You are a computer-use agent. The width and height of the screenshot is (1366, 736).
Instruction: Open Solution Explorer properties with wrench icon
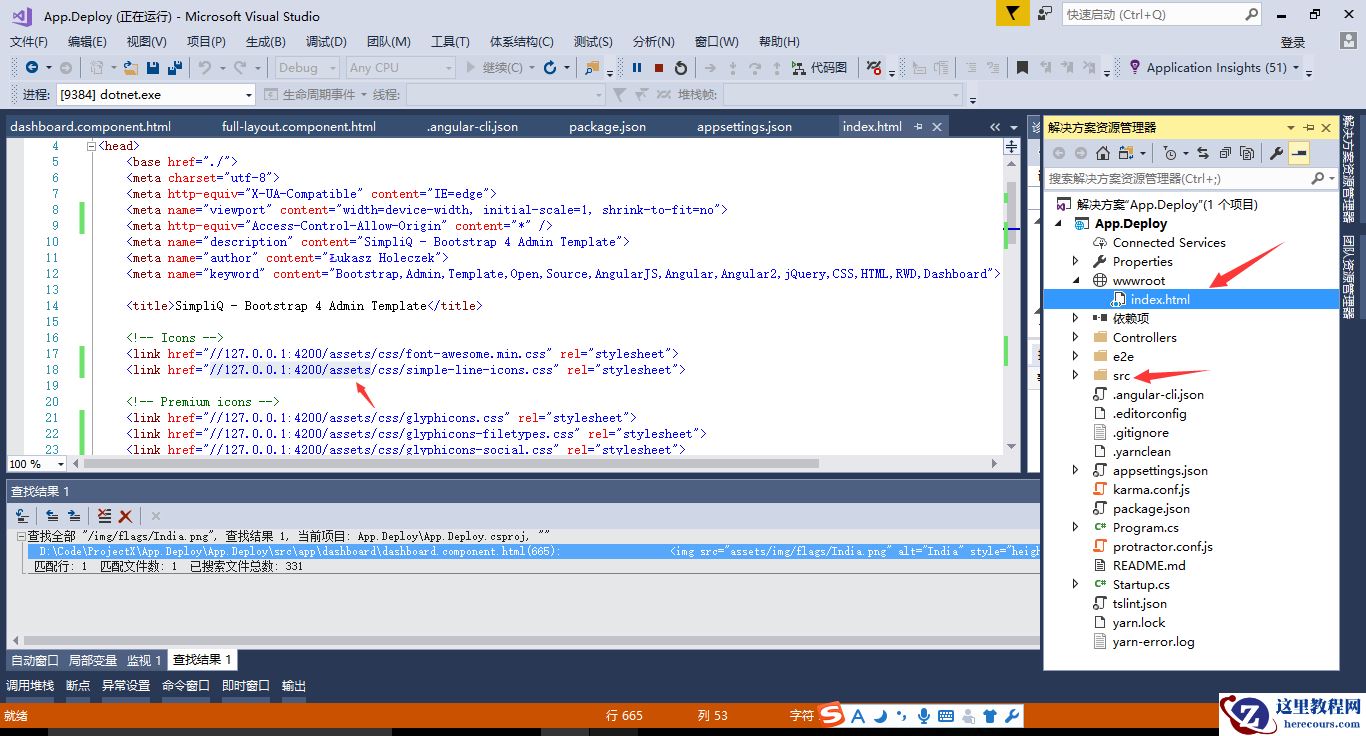[1276, 154]
